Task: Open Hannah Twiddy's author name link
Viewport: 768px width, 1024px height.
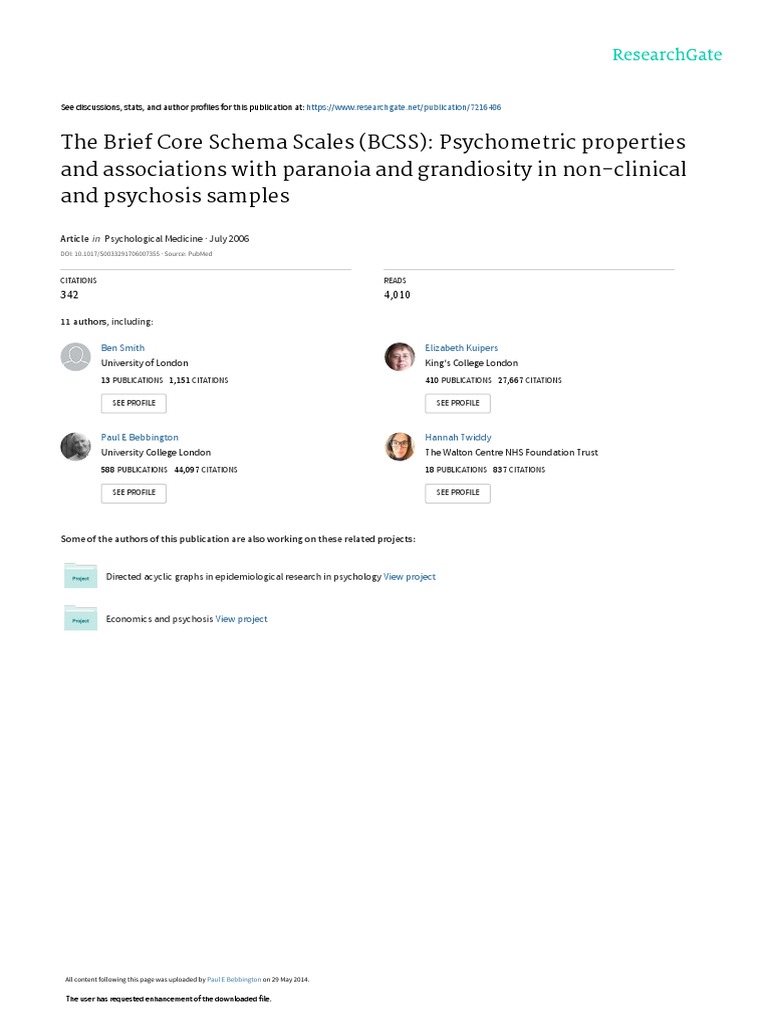Action: [458, 437]
